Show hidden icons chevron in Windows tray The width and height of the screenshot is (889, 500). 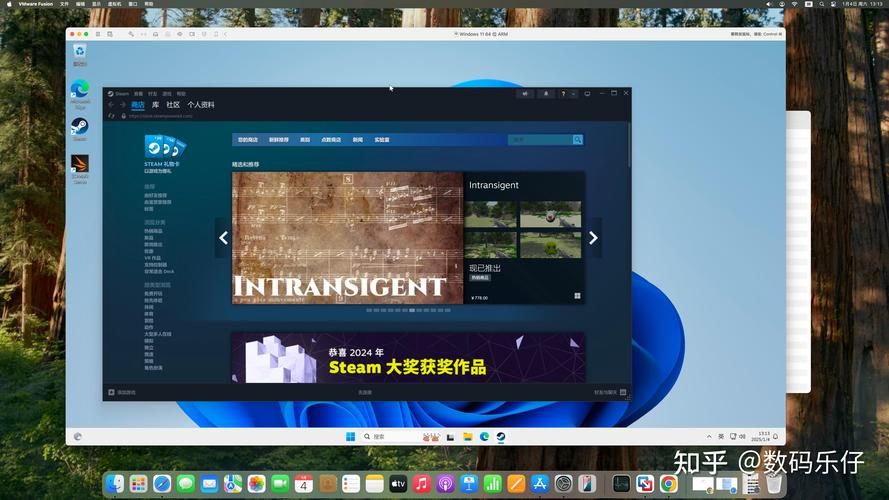pos(709,437)
